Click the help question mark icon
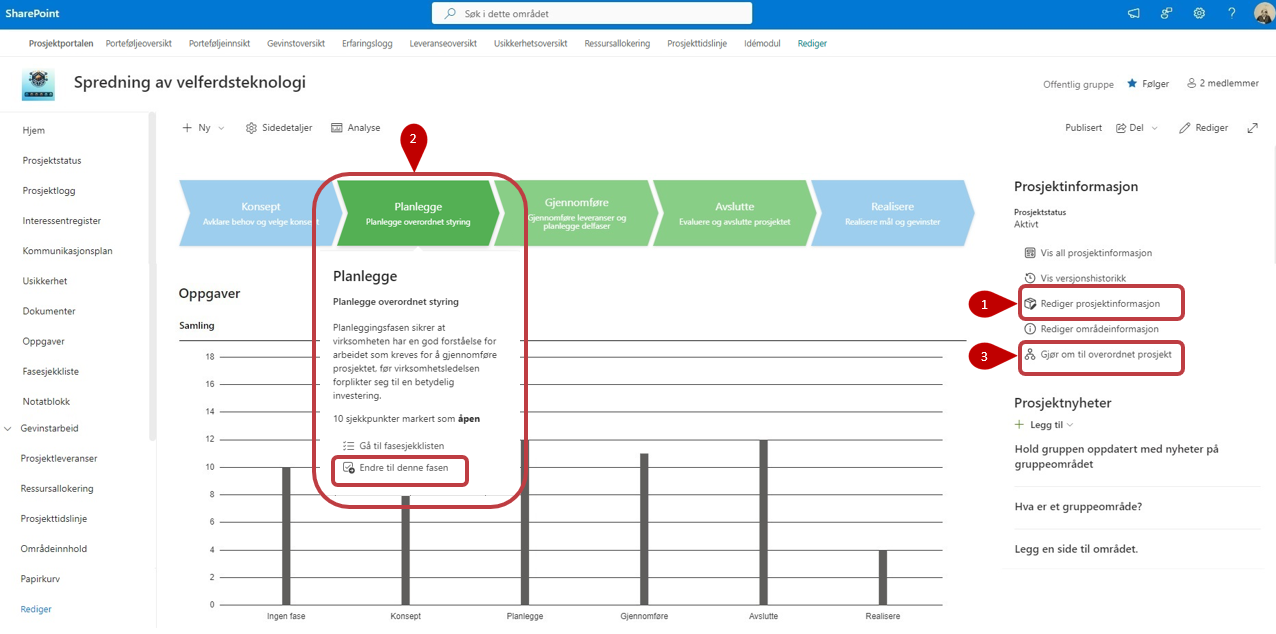 (x=1232, y=14)
